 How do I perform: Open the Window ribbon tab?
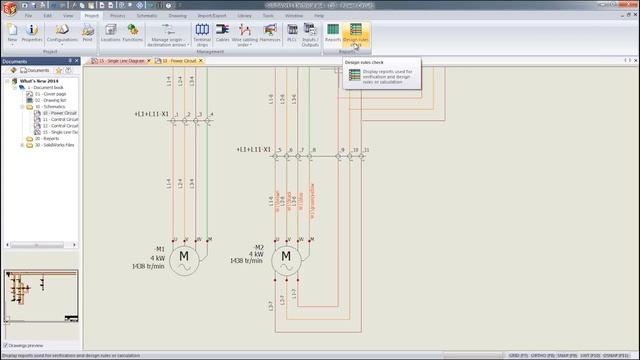tap(294, 16)
